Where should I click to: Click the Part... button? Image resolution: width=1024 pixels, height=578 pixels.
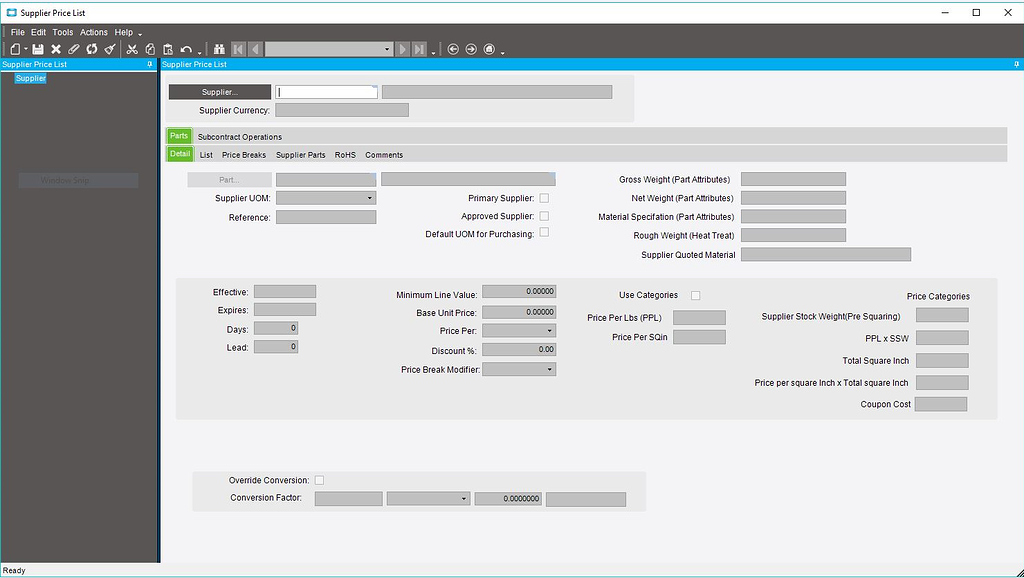229,180
